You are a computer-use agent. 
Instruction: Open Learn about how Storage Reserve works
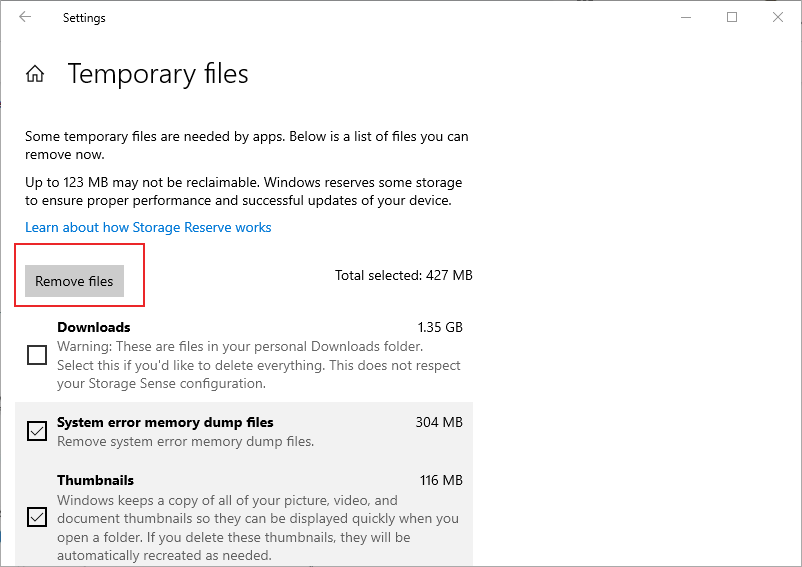click(148, 227)
